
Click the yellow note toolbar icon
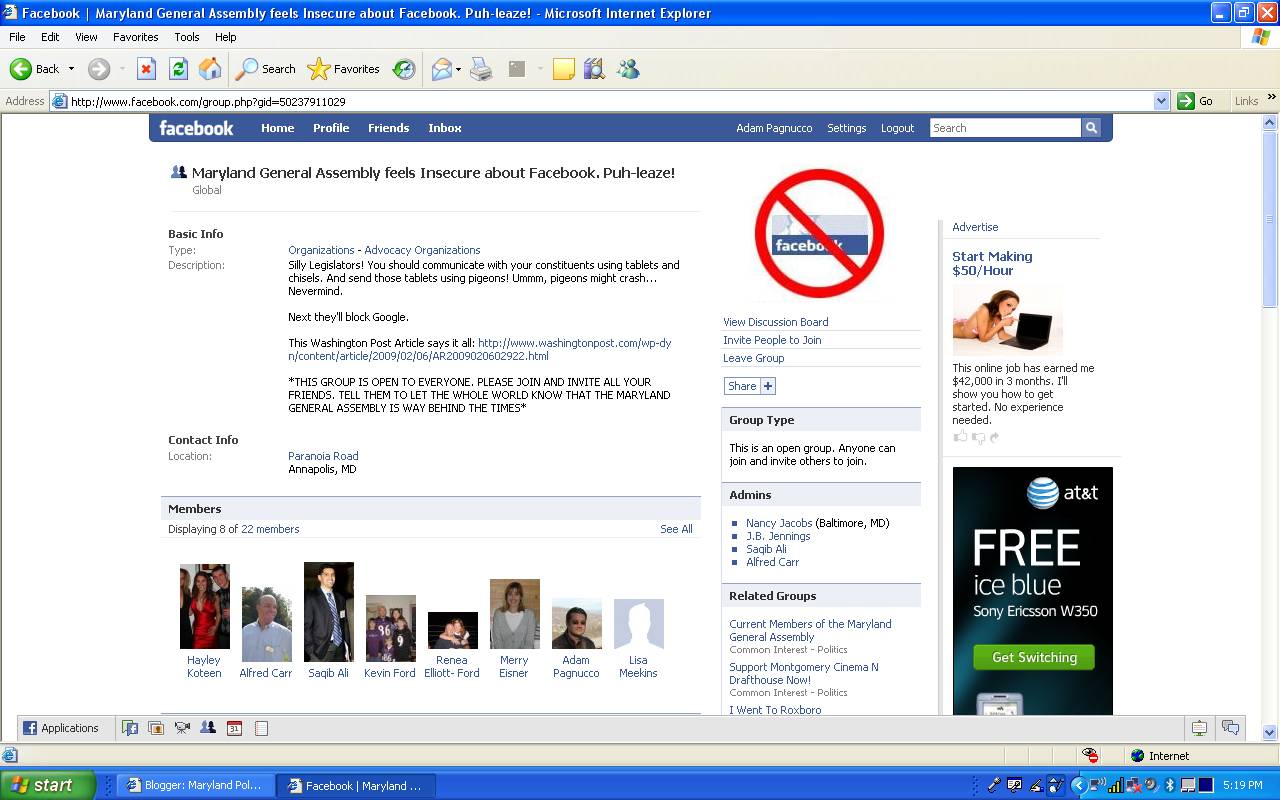[564, 69]
